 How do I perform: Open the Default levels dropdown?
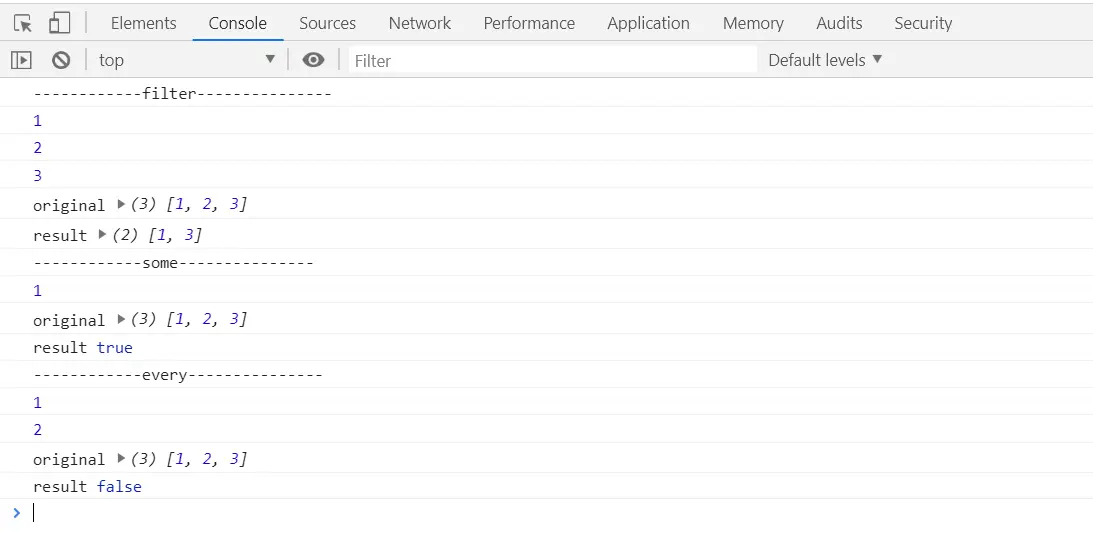pos(825,60)
